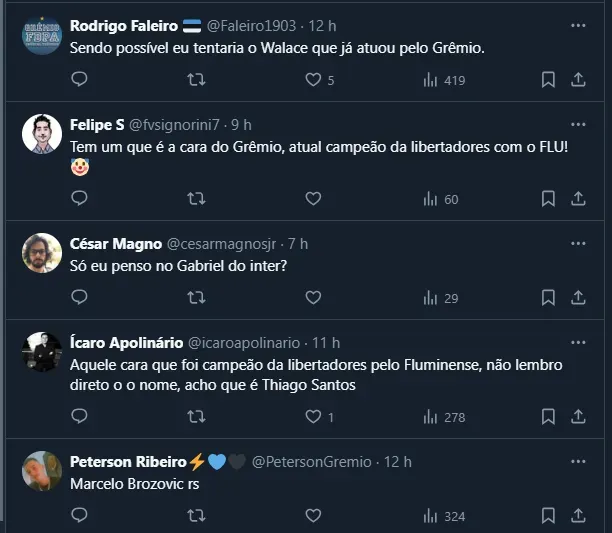Open the 12 h timestamp on Peterson's tweet

pos(398,462)
